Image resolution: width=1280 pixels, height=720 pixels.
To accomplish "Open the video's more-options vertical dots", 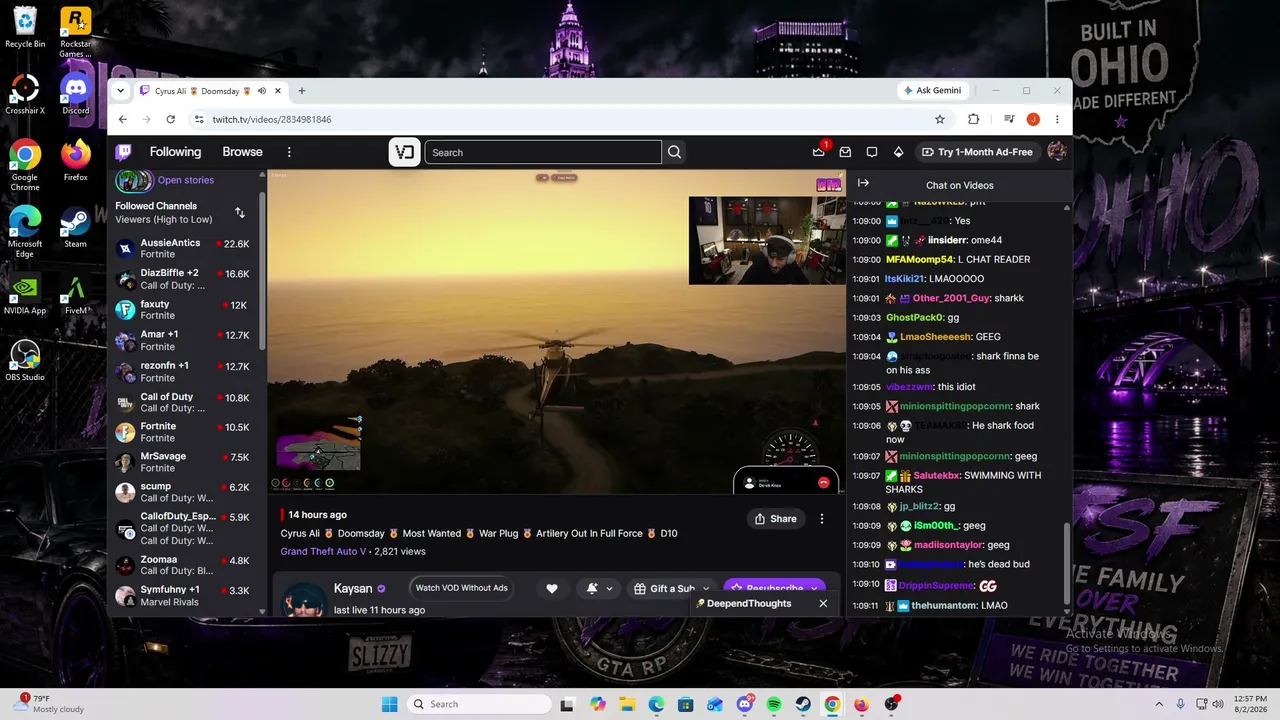I will [822, 519].
